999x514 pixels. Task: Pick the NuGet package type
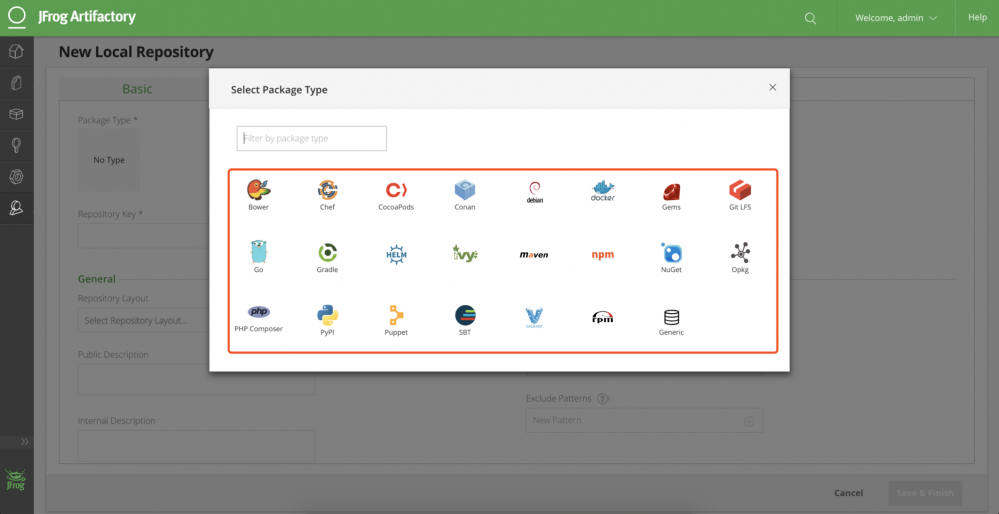(672, 257)
